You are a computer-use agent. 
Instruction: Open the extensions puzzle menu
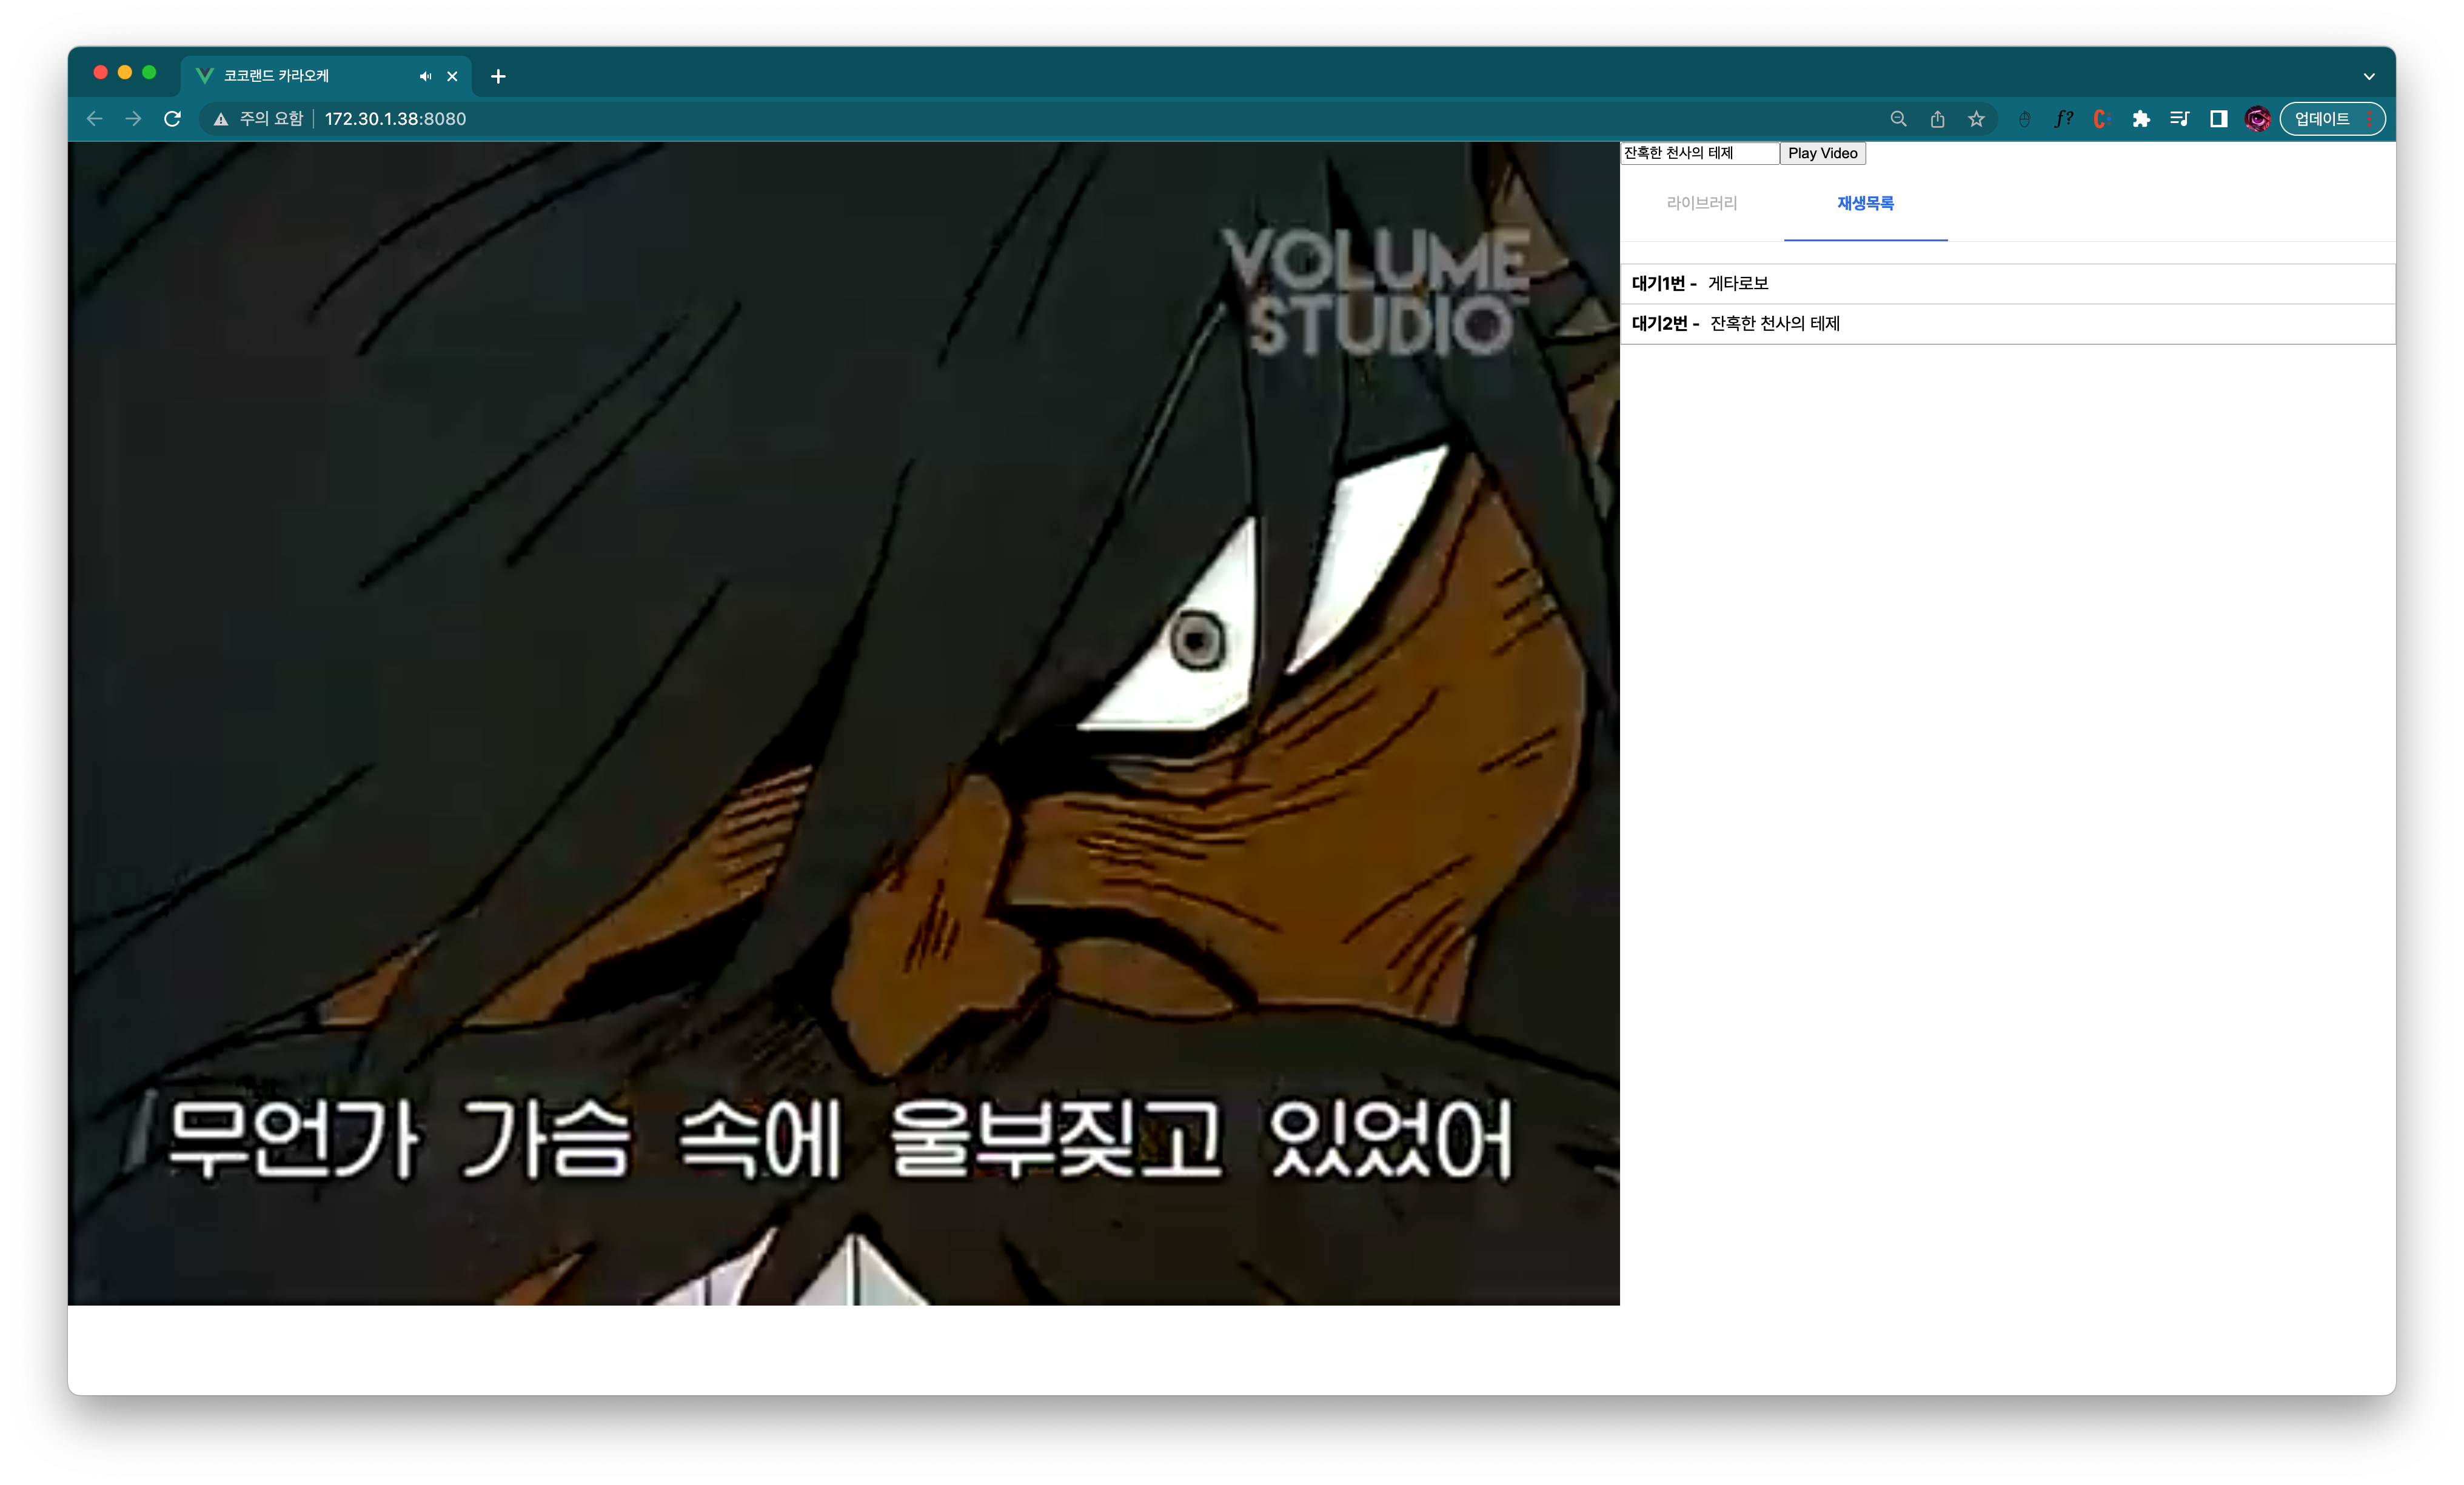[2141, 119]
